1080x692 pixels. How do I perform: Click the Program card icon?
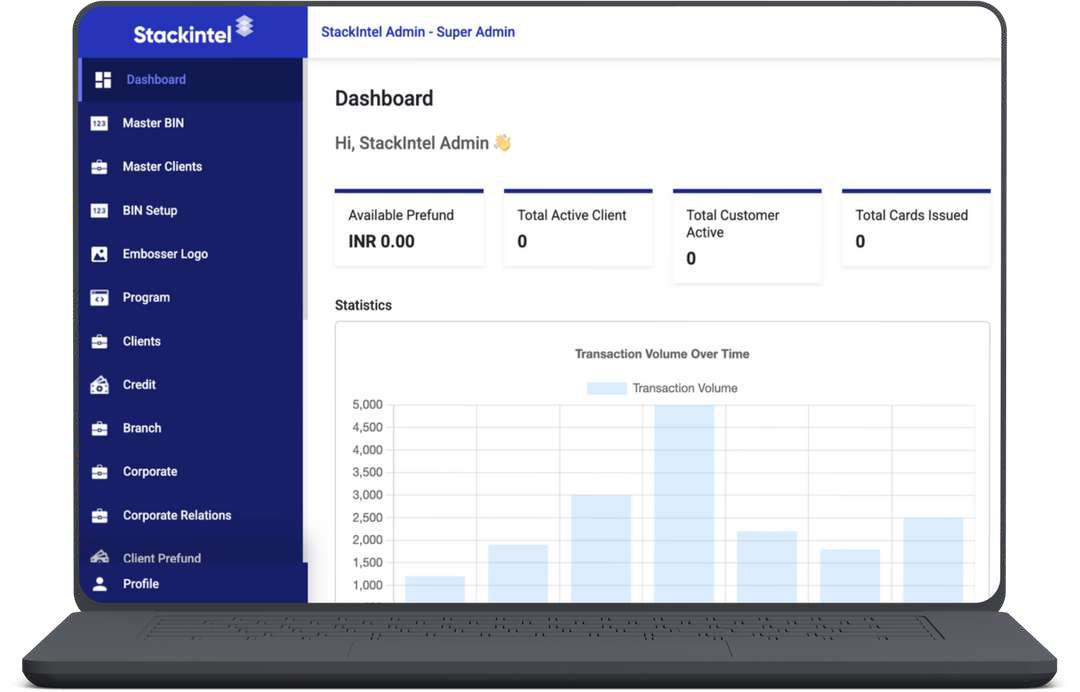click(100, 297)
